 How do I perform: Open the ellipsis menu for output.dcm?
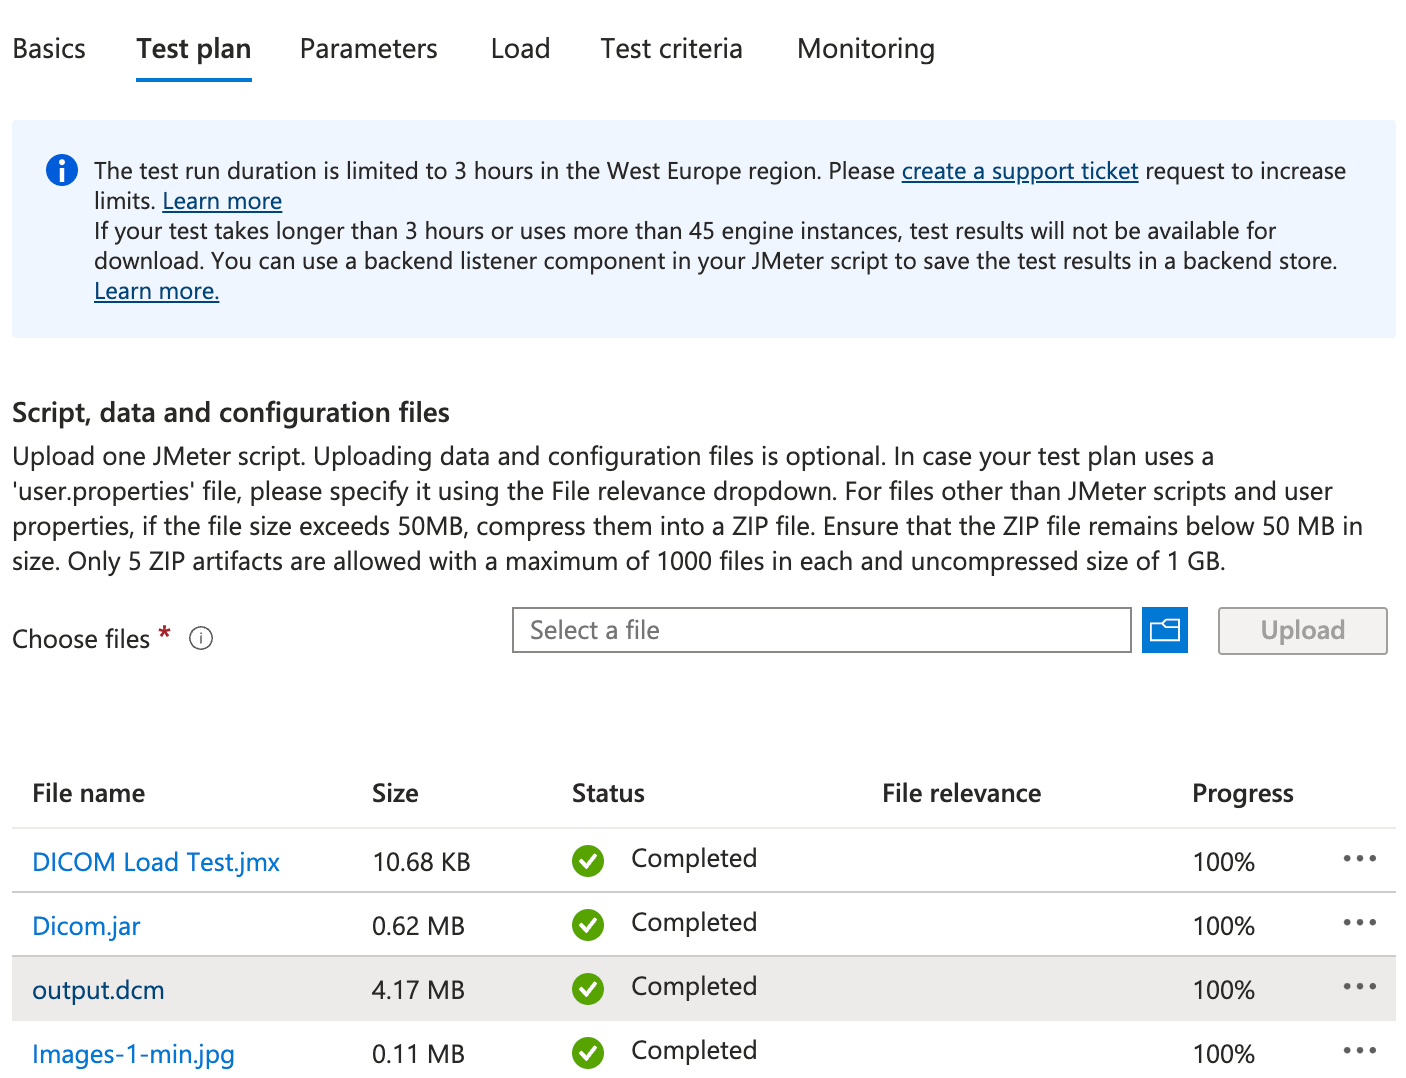(x=1360, y=987)
